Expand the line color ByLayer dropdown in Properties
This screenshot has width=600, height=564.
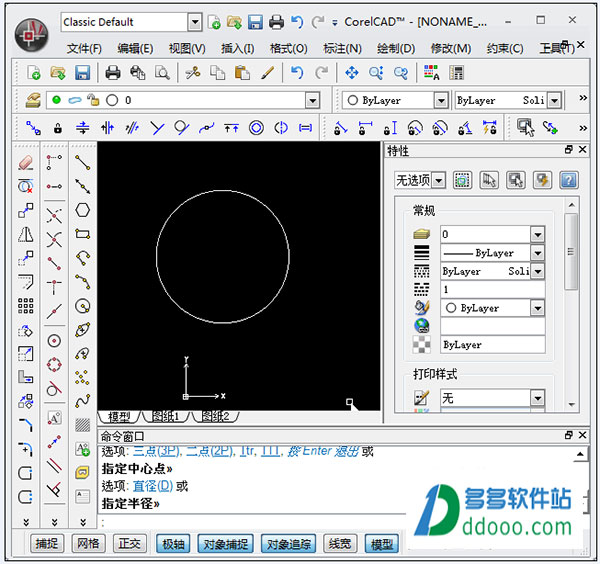(x=538, y=308)
